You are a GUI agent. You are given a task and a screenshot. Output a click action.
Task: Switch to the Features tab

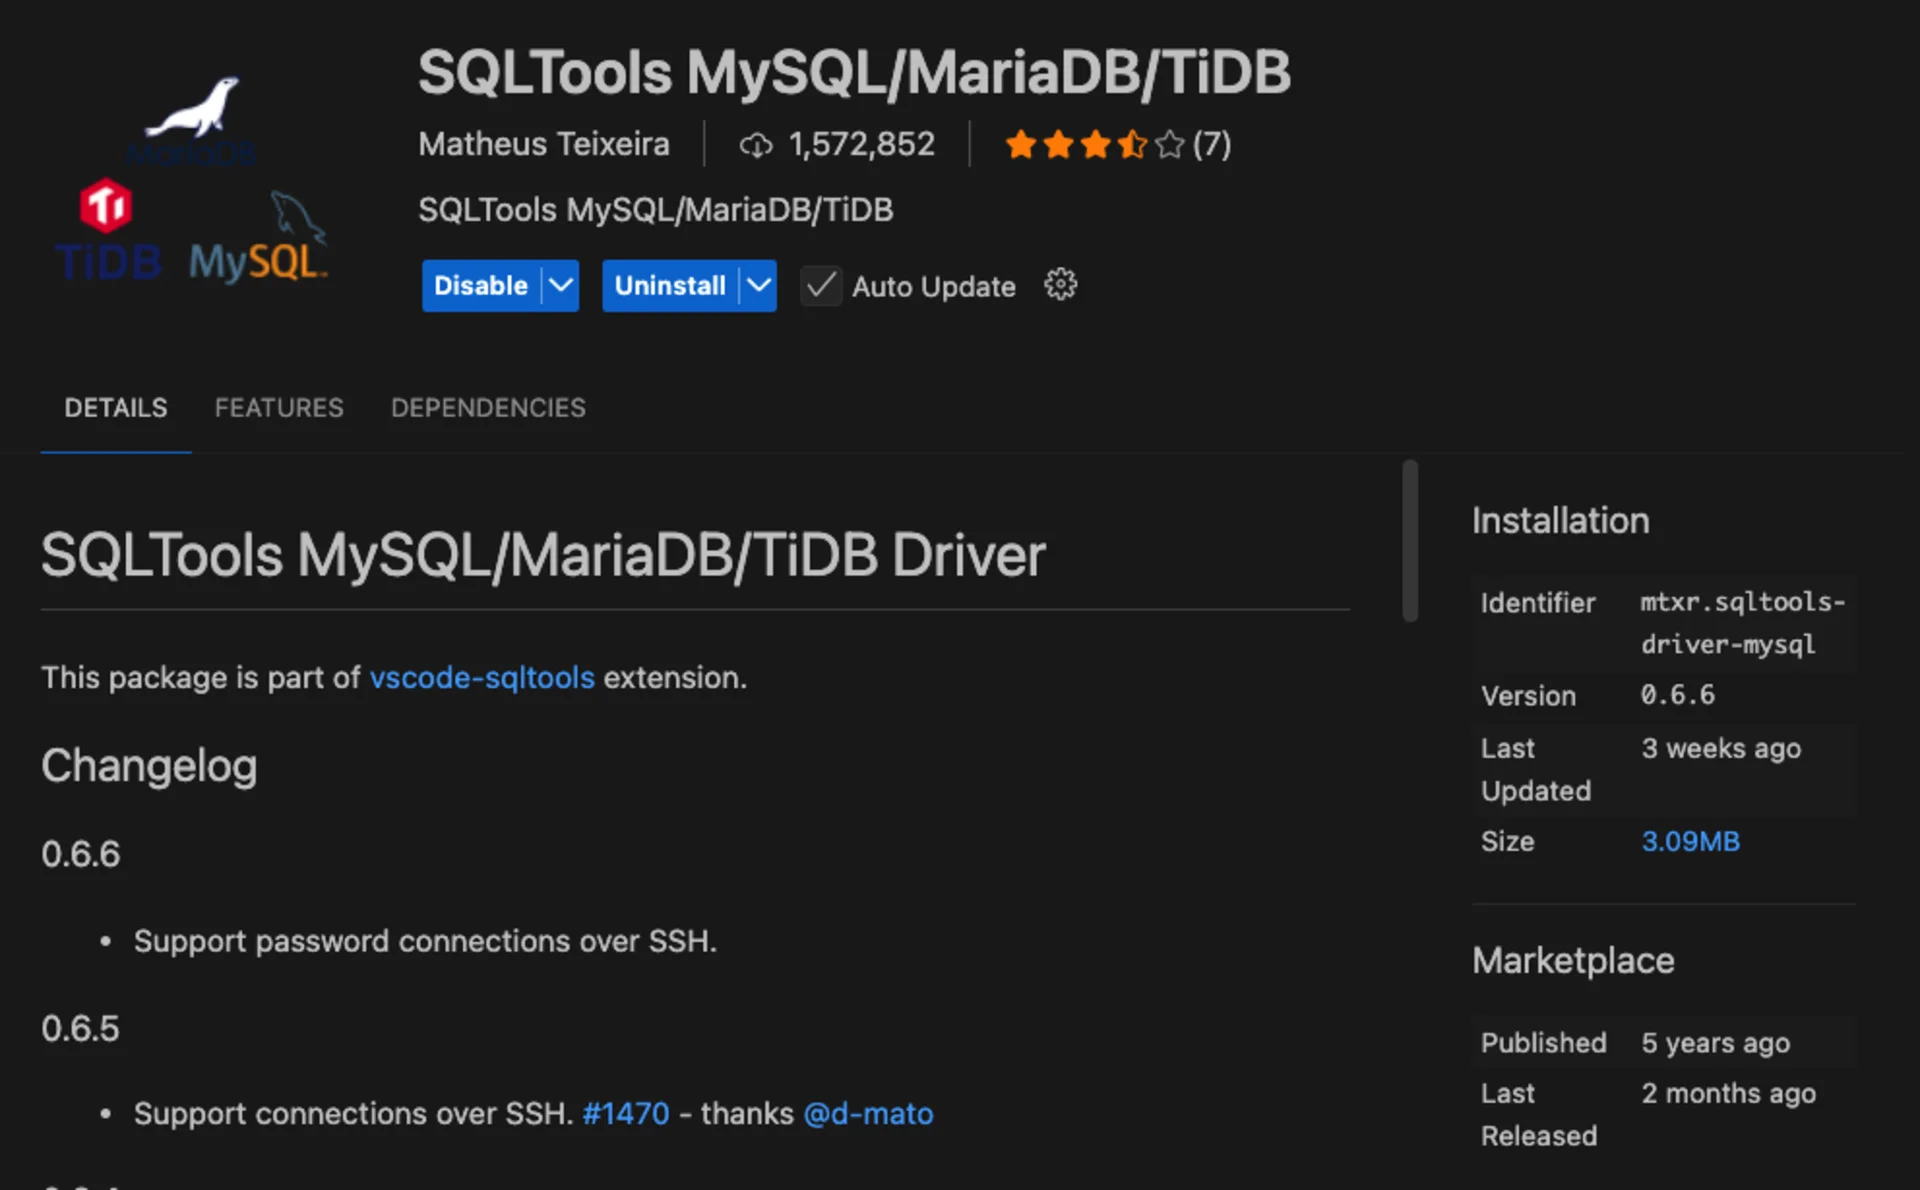279,408
